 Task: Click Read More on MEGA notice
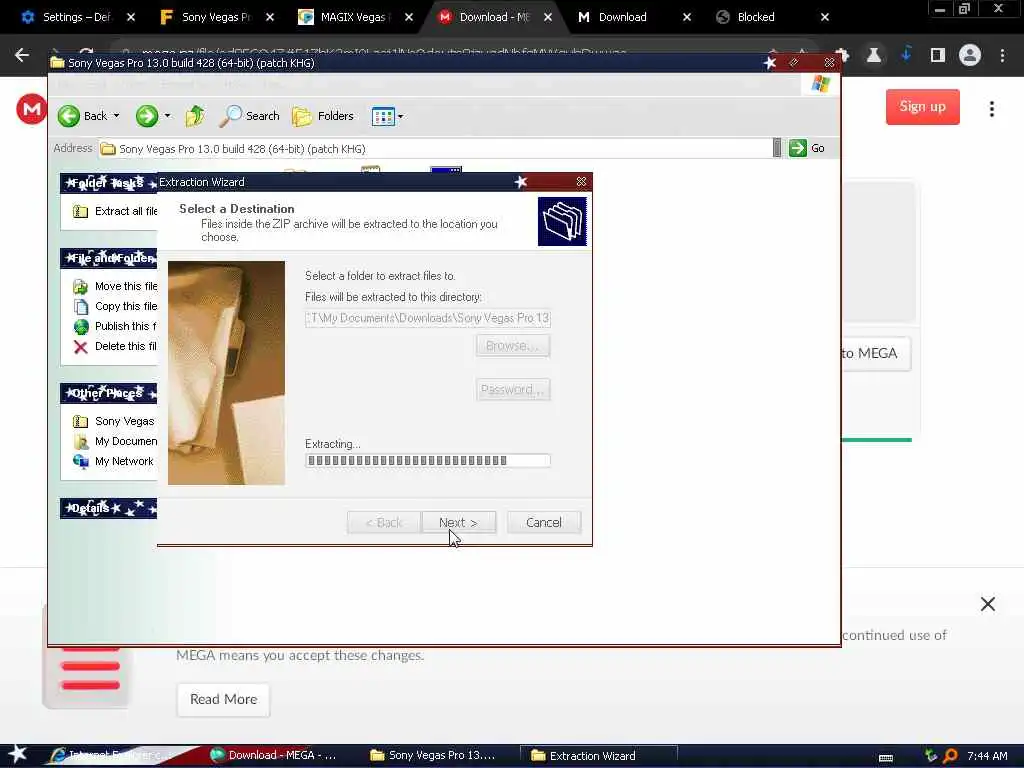click(223, 699)
